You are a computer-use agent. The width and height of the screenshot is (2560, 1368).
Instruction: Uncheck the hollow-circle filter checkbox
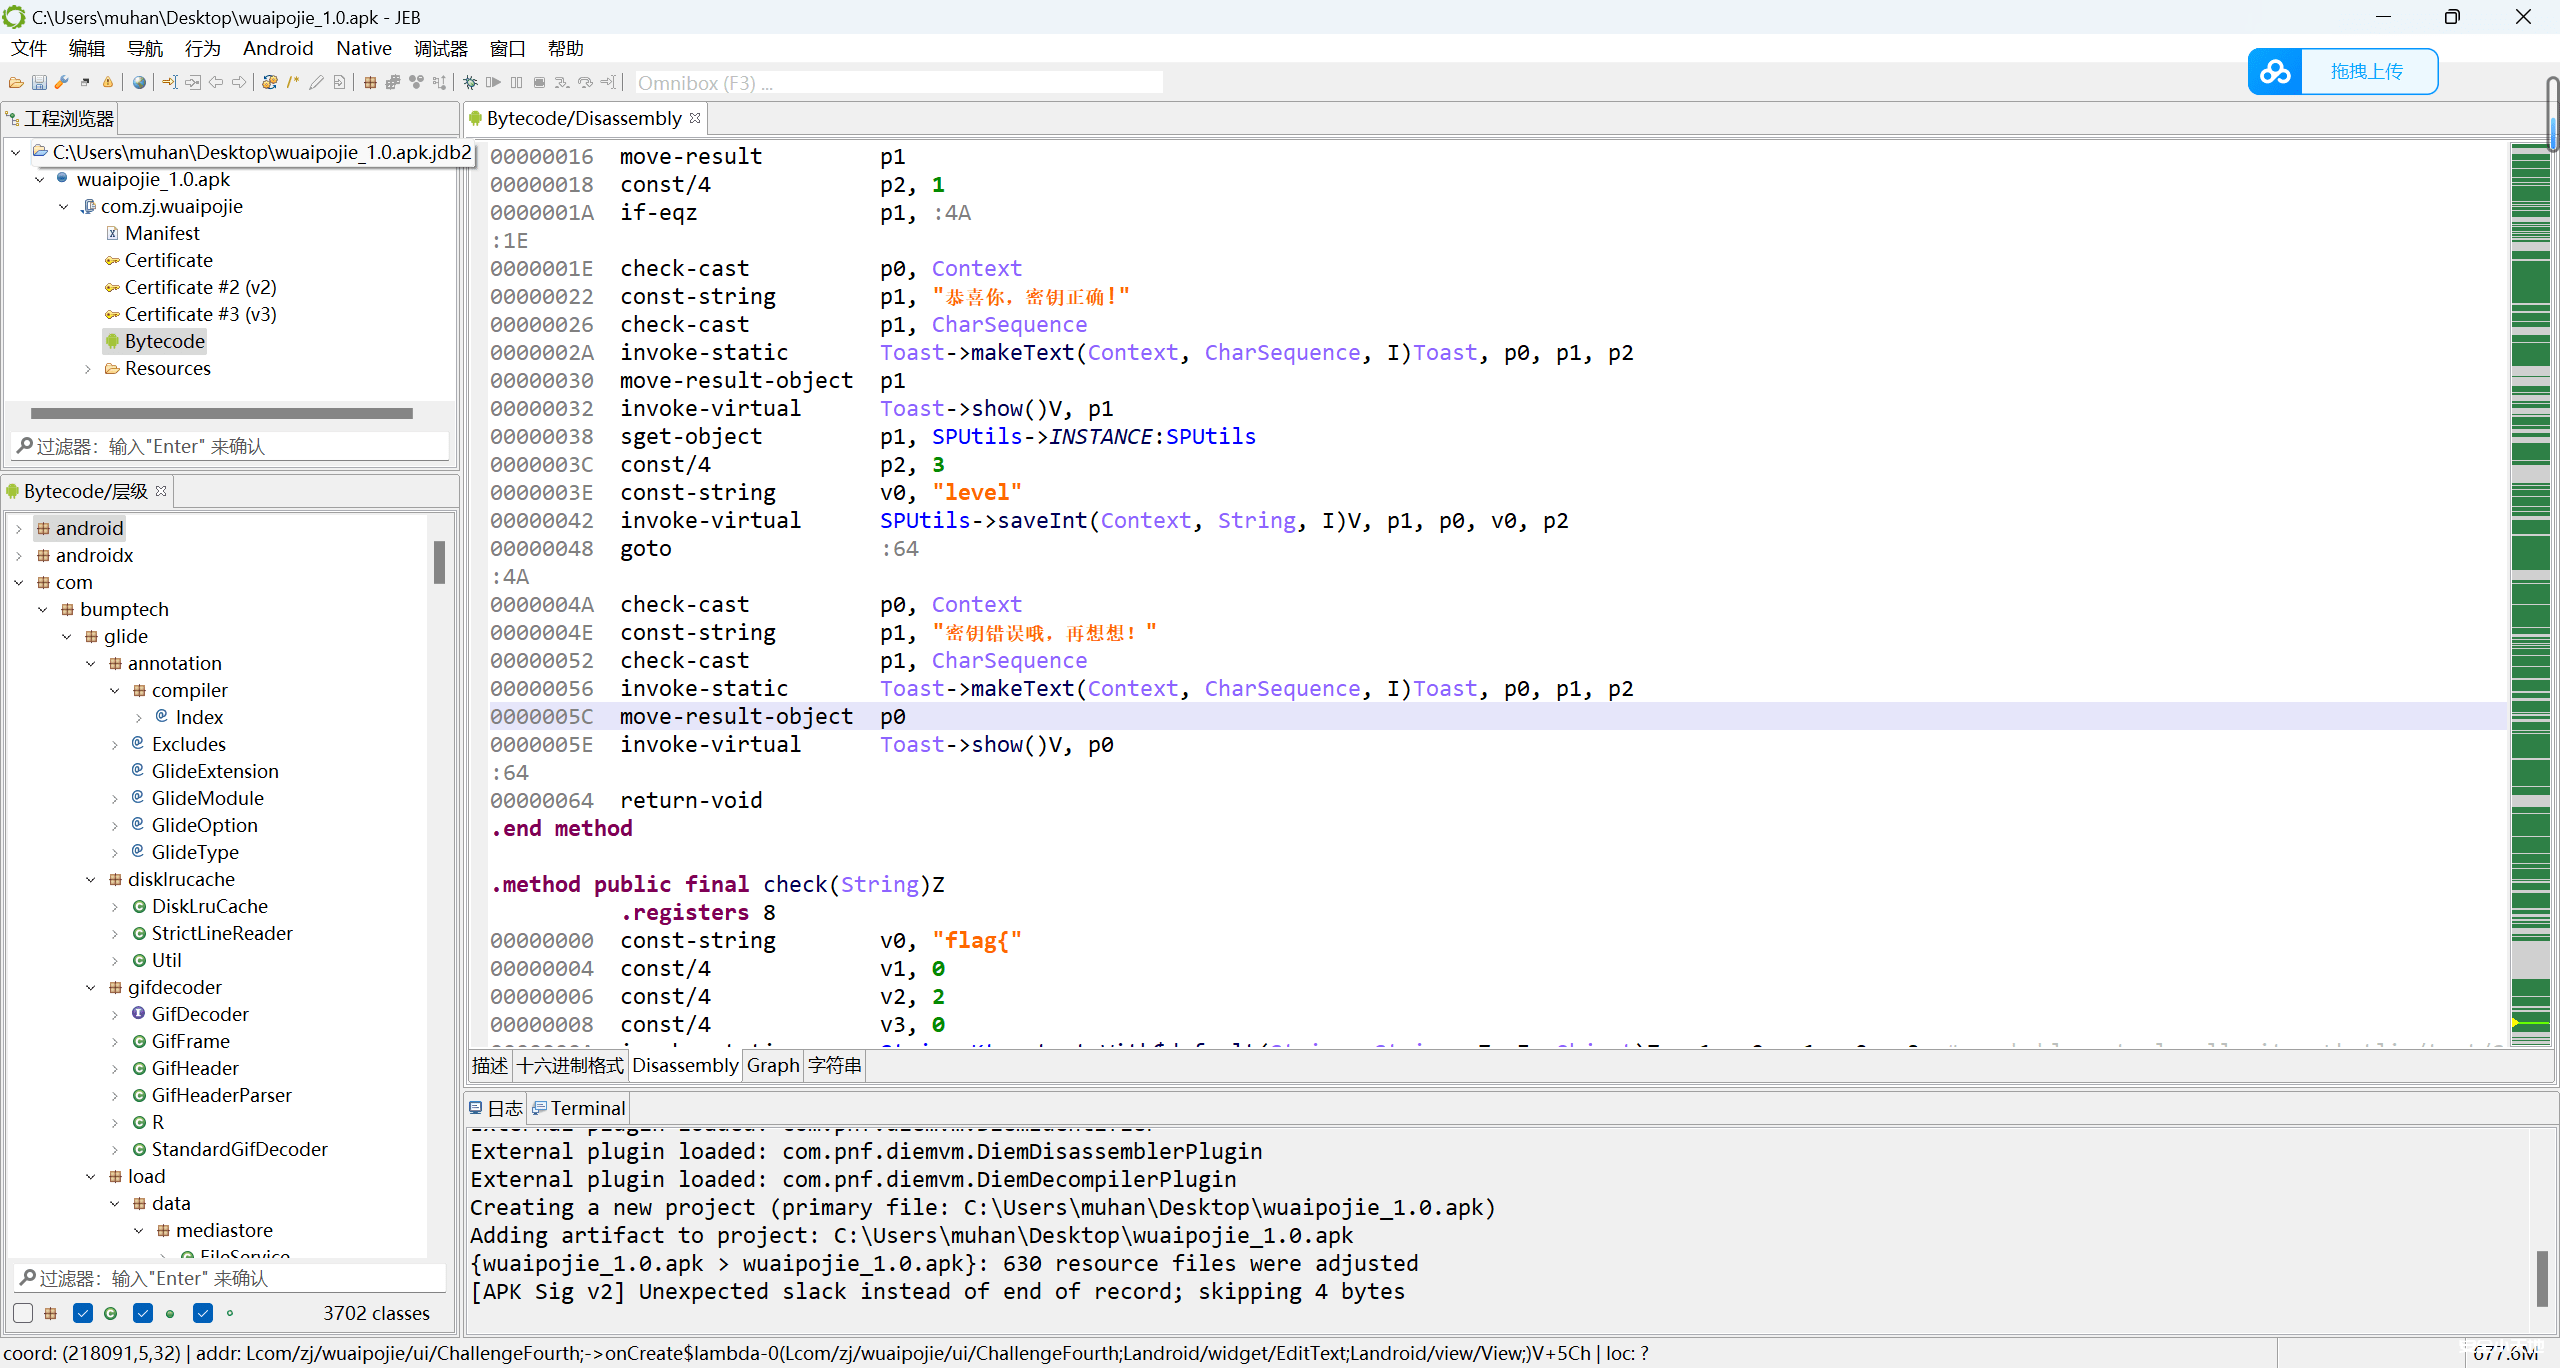click(x=203, y=1313)
